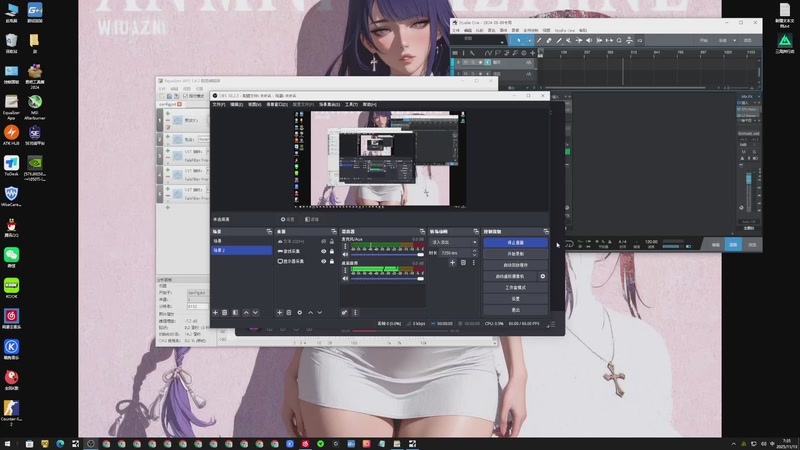Toggle Mute on first Studio One track
The width and height of the screenshot is (800, 450).
click(465, 62)
